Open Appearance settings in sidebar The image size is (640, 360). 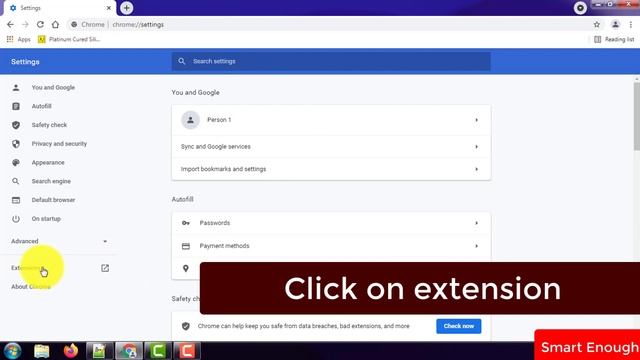tap(48, 162)
